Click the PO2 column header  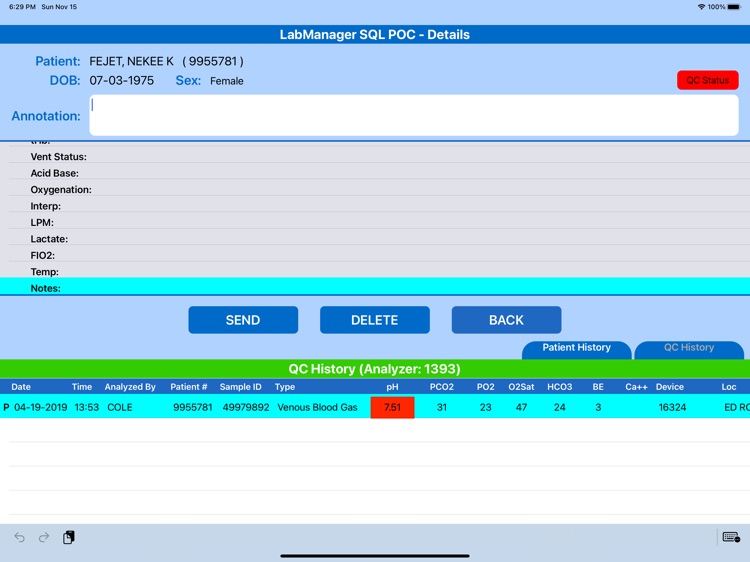click(x=485, y=387)
